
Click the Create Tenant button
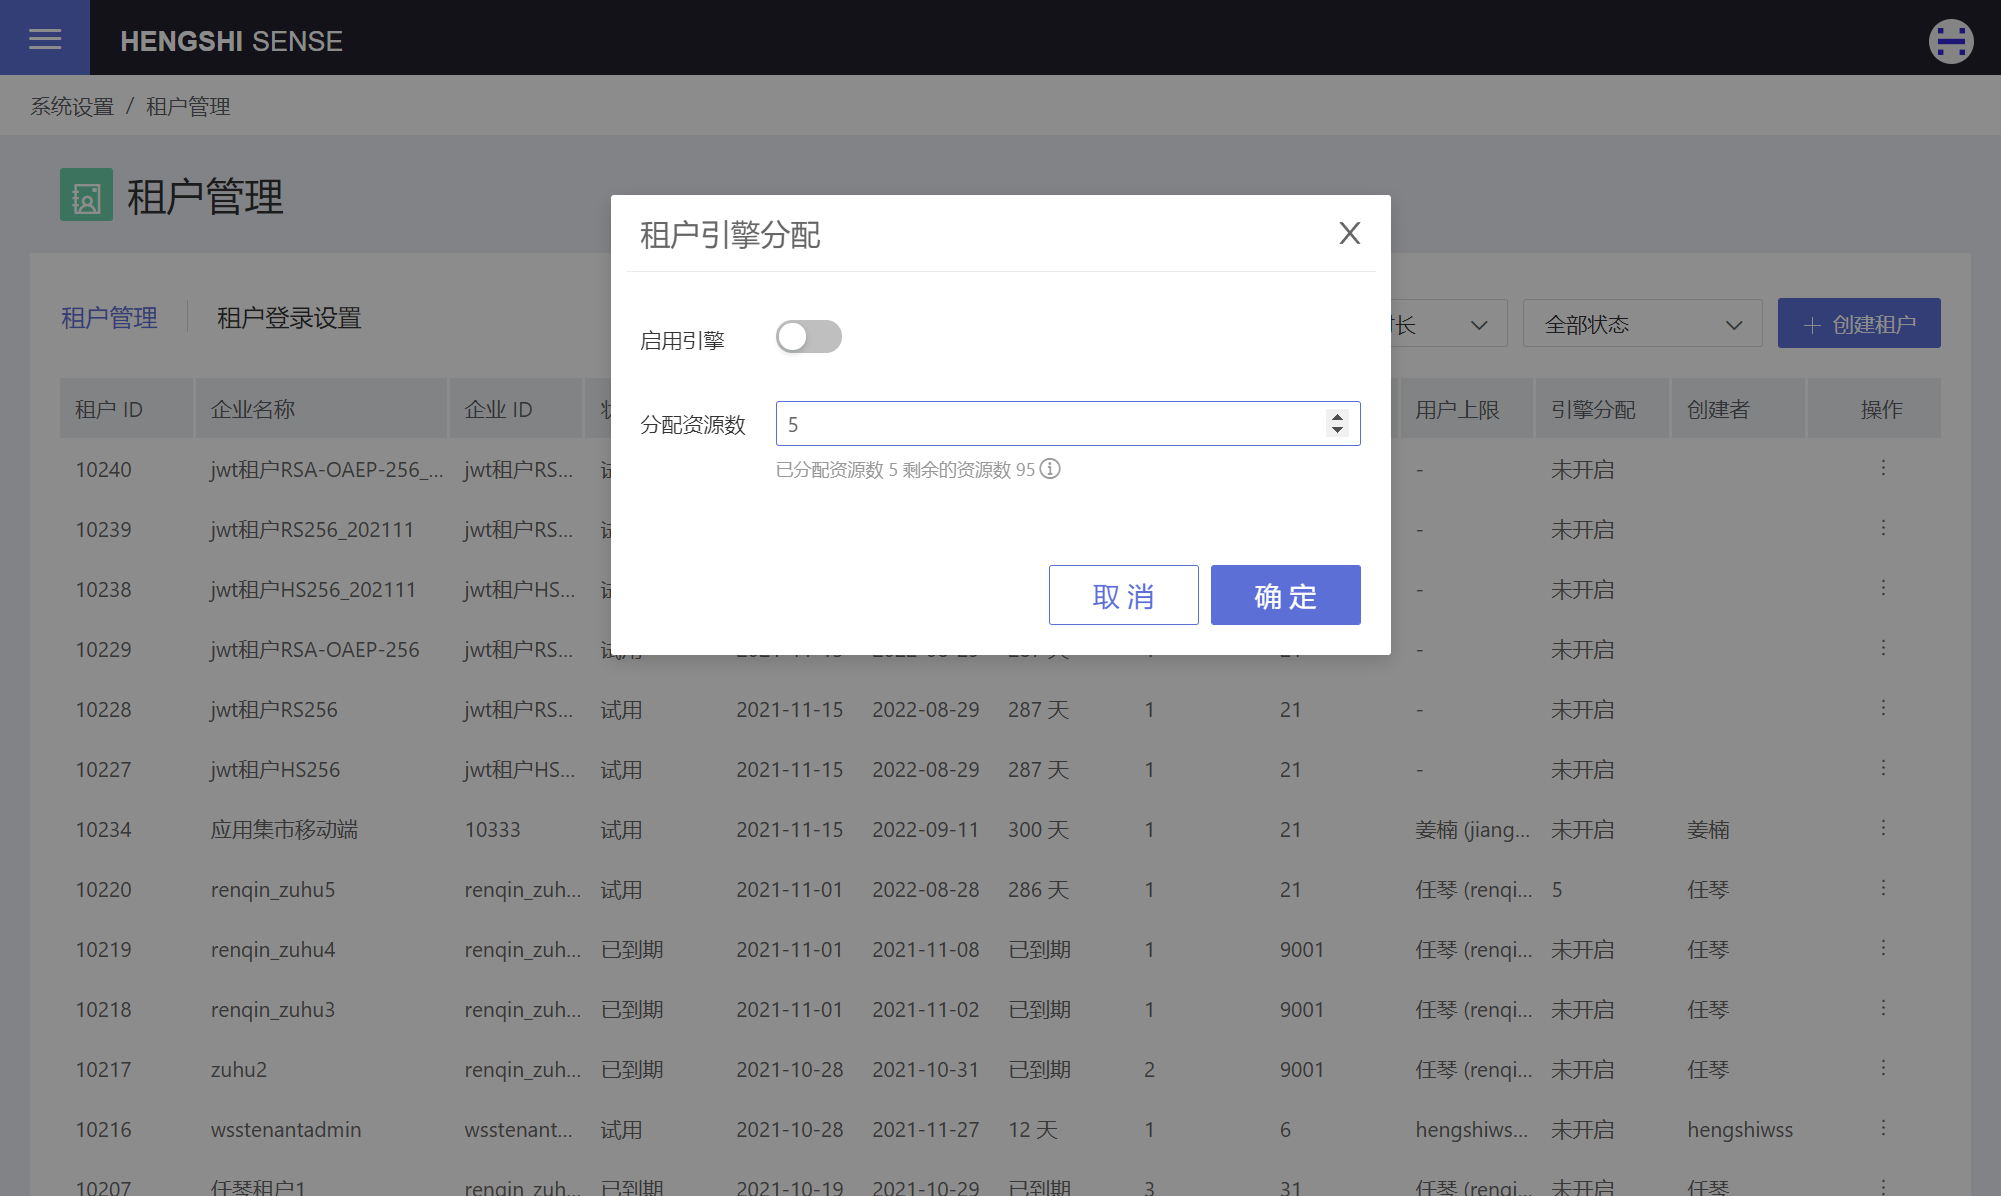(1859, 324)
